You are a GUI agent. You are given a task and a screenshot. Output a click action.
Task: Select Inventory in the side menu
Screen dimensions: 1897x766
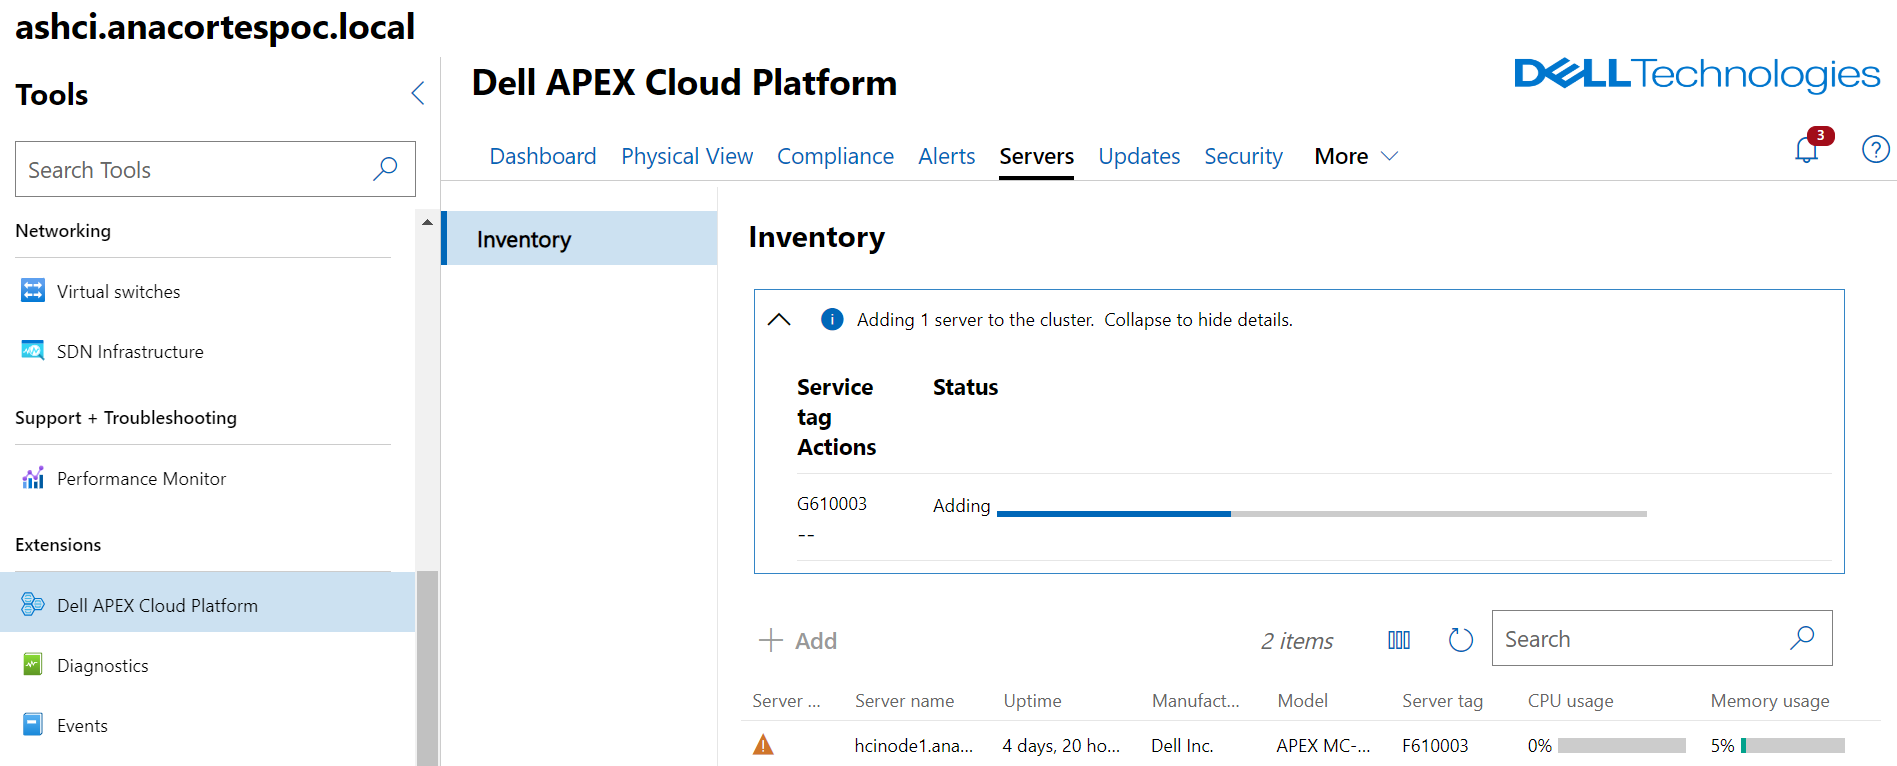click(x=580, y=239)
